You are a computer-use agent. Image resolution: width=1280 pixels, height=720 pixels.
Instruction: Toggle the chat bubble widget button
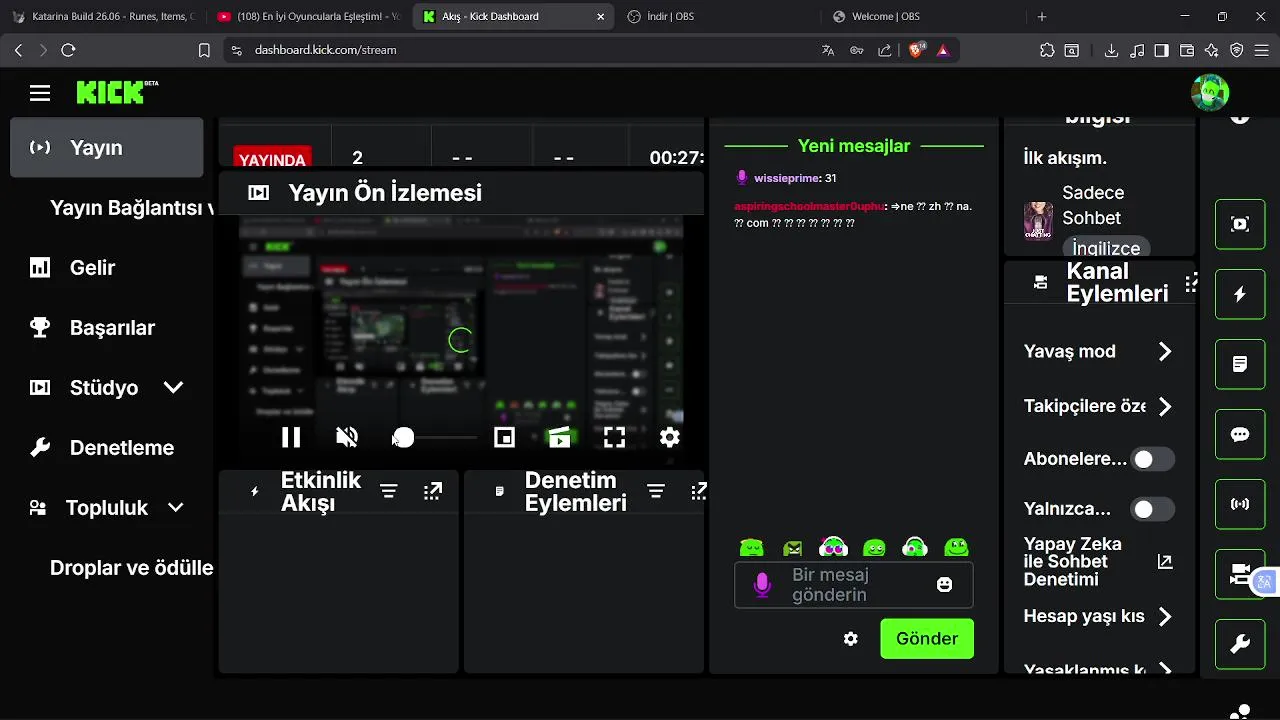1240,434
